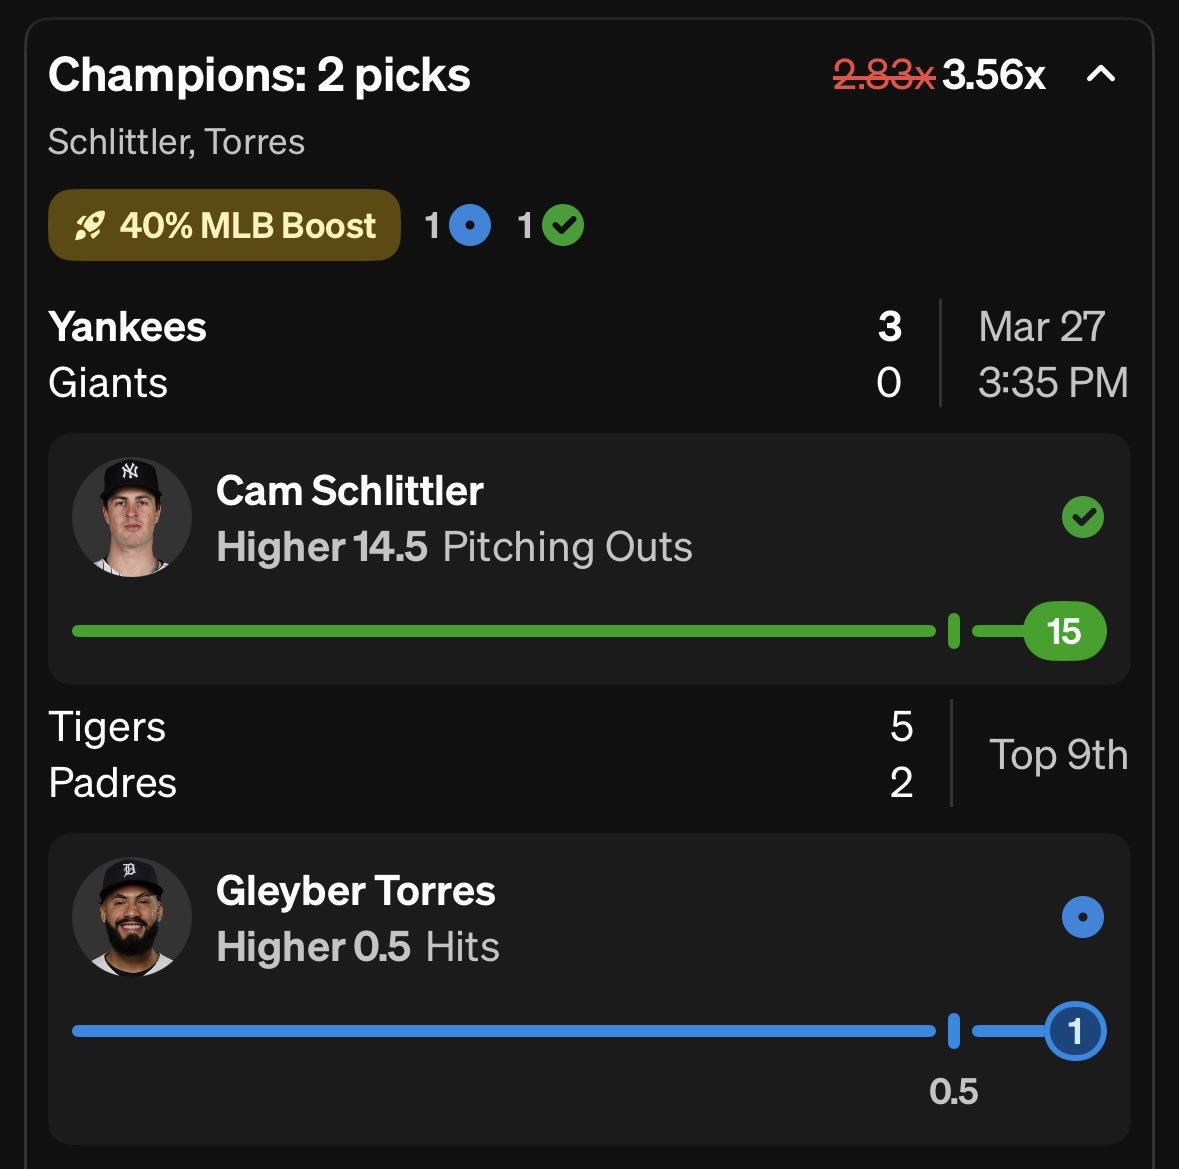Click the 40% MLB Boost badge
Screen dimensions: 1179x1169
tap(224, 225)
